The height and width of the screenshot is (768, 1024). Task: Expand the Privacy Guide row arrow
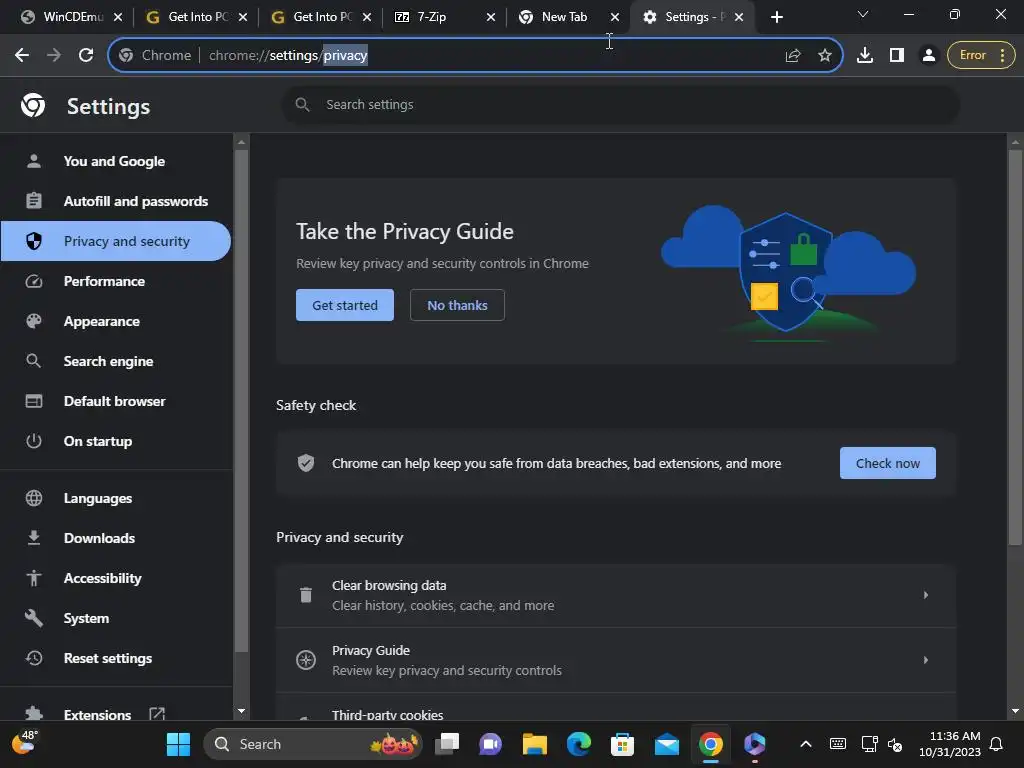(x=925, y=660)
